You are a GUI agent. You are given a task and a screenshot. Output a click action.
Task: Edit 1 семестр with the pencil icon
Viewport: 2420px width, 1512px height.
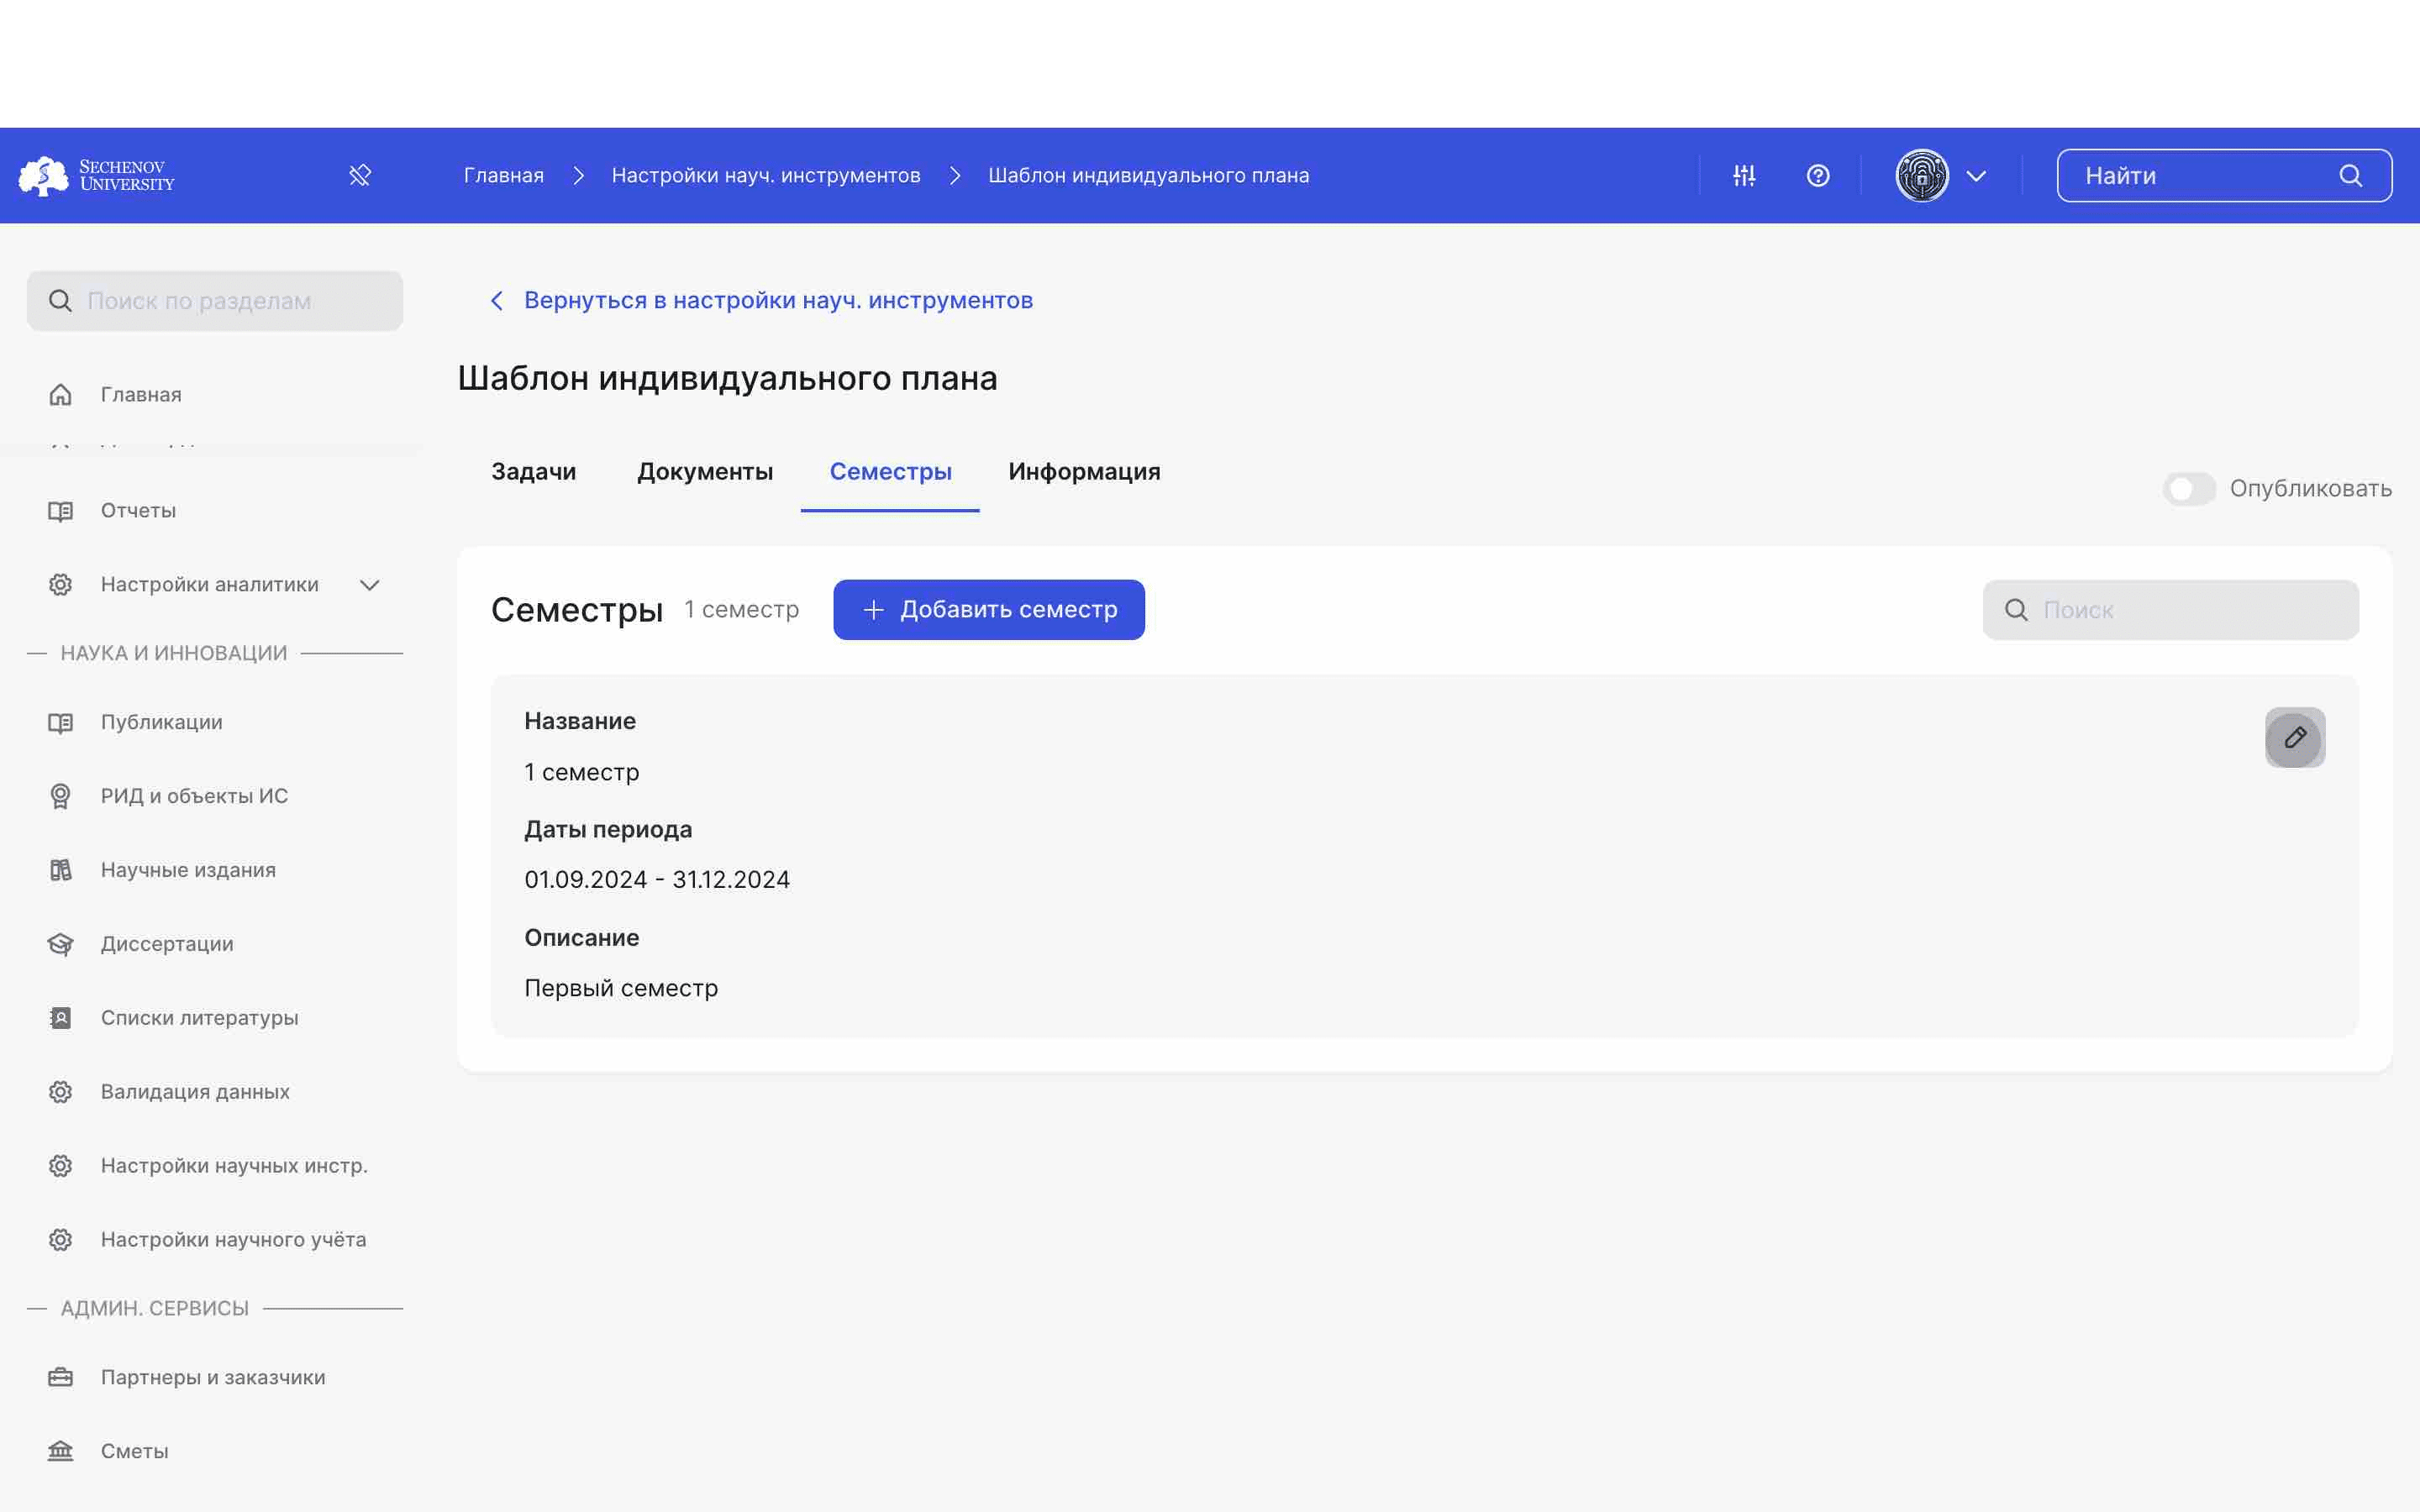[2295, 738]
